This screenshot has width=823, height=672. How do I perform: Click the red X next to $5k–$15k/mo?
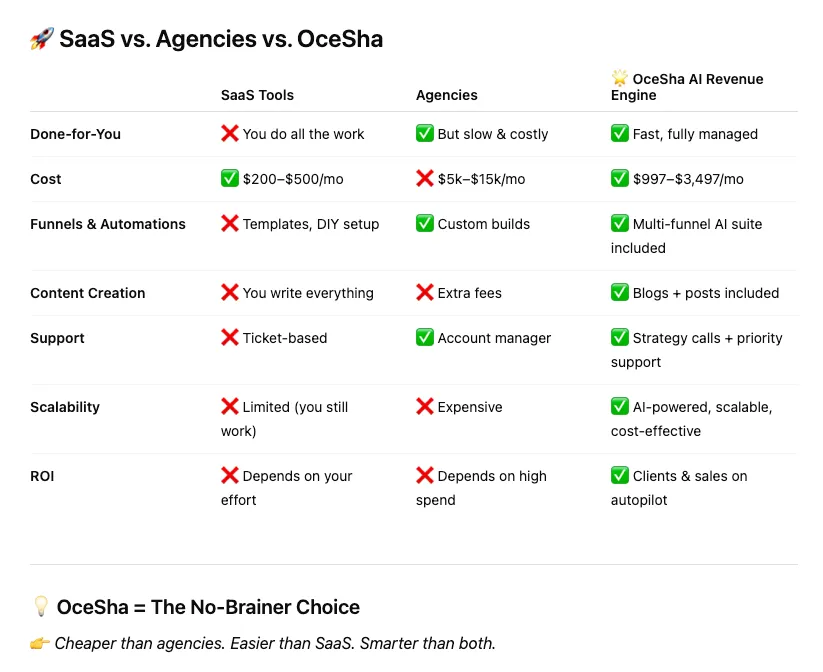[425, 178]
